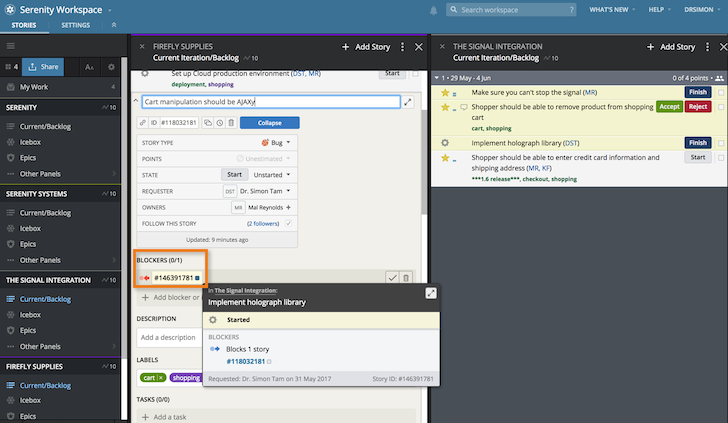This screenshot has height=423, width=728.
Task: Open story history clock icon
Action: point(219,123)
